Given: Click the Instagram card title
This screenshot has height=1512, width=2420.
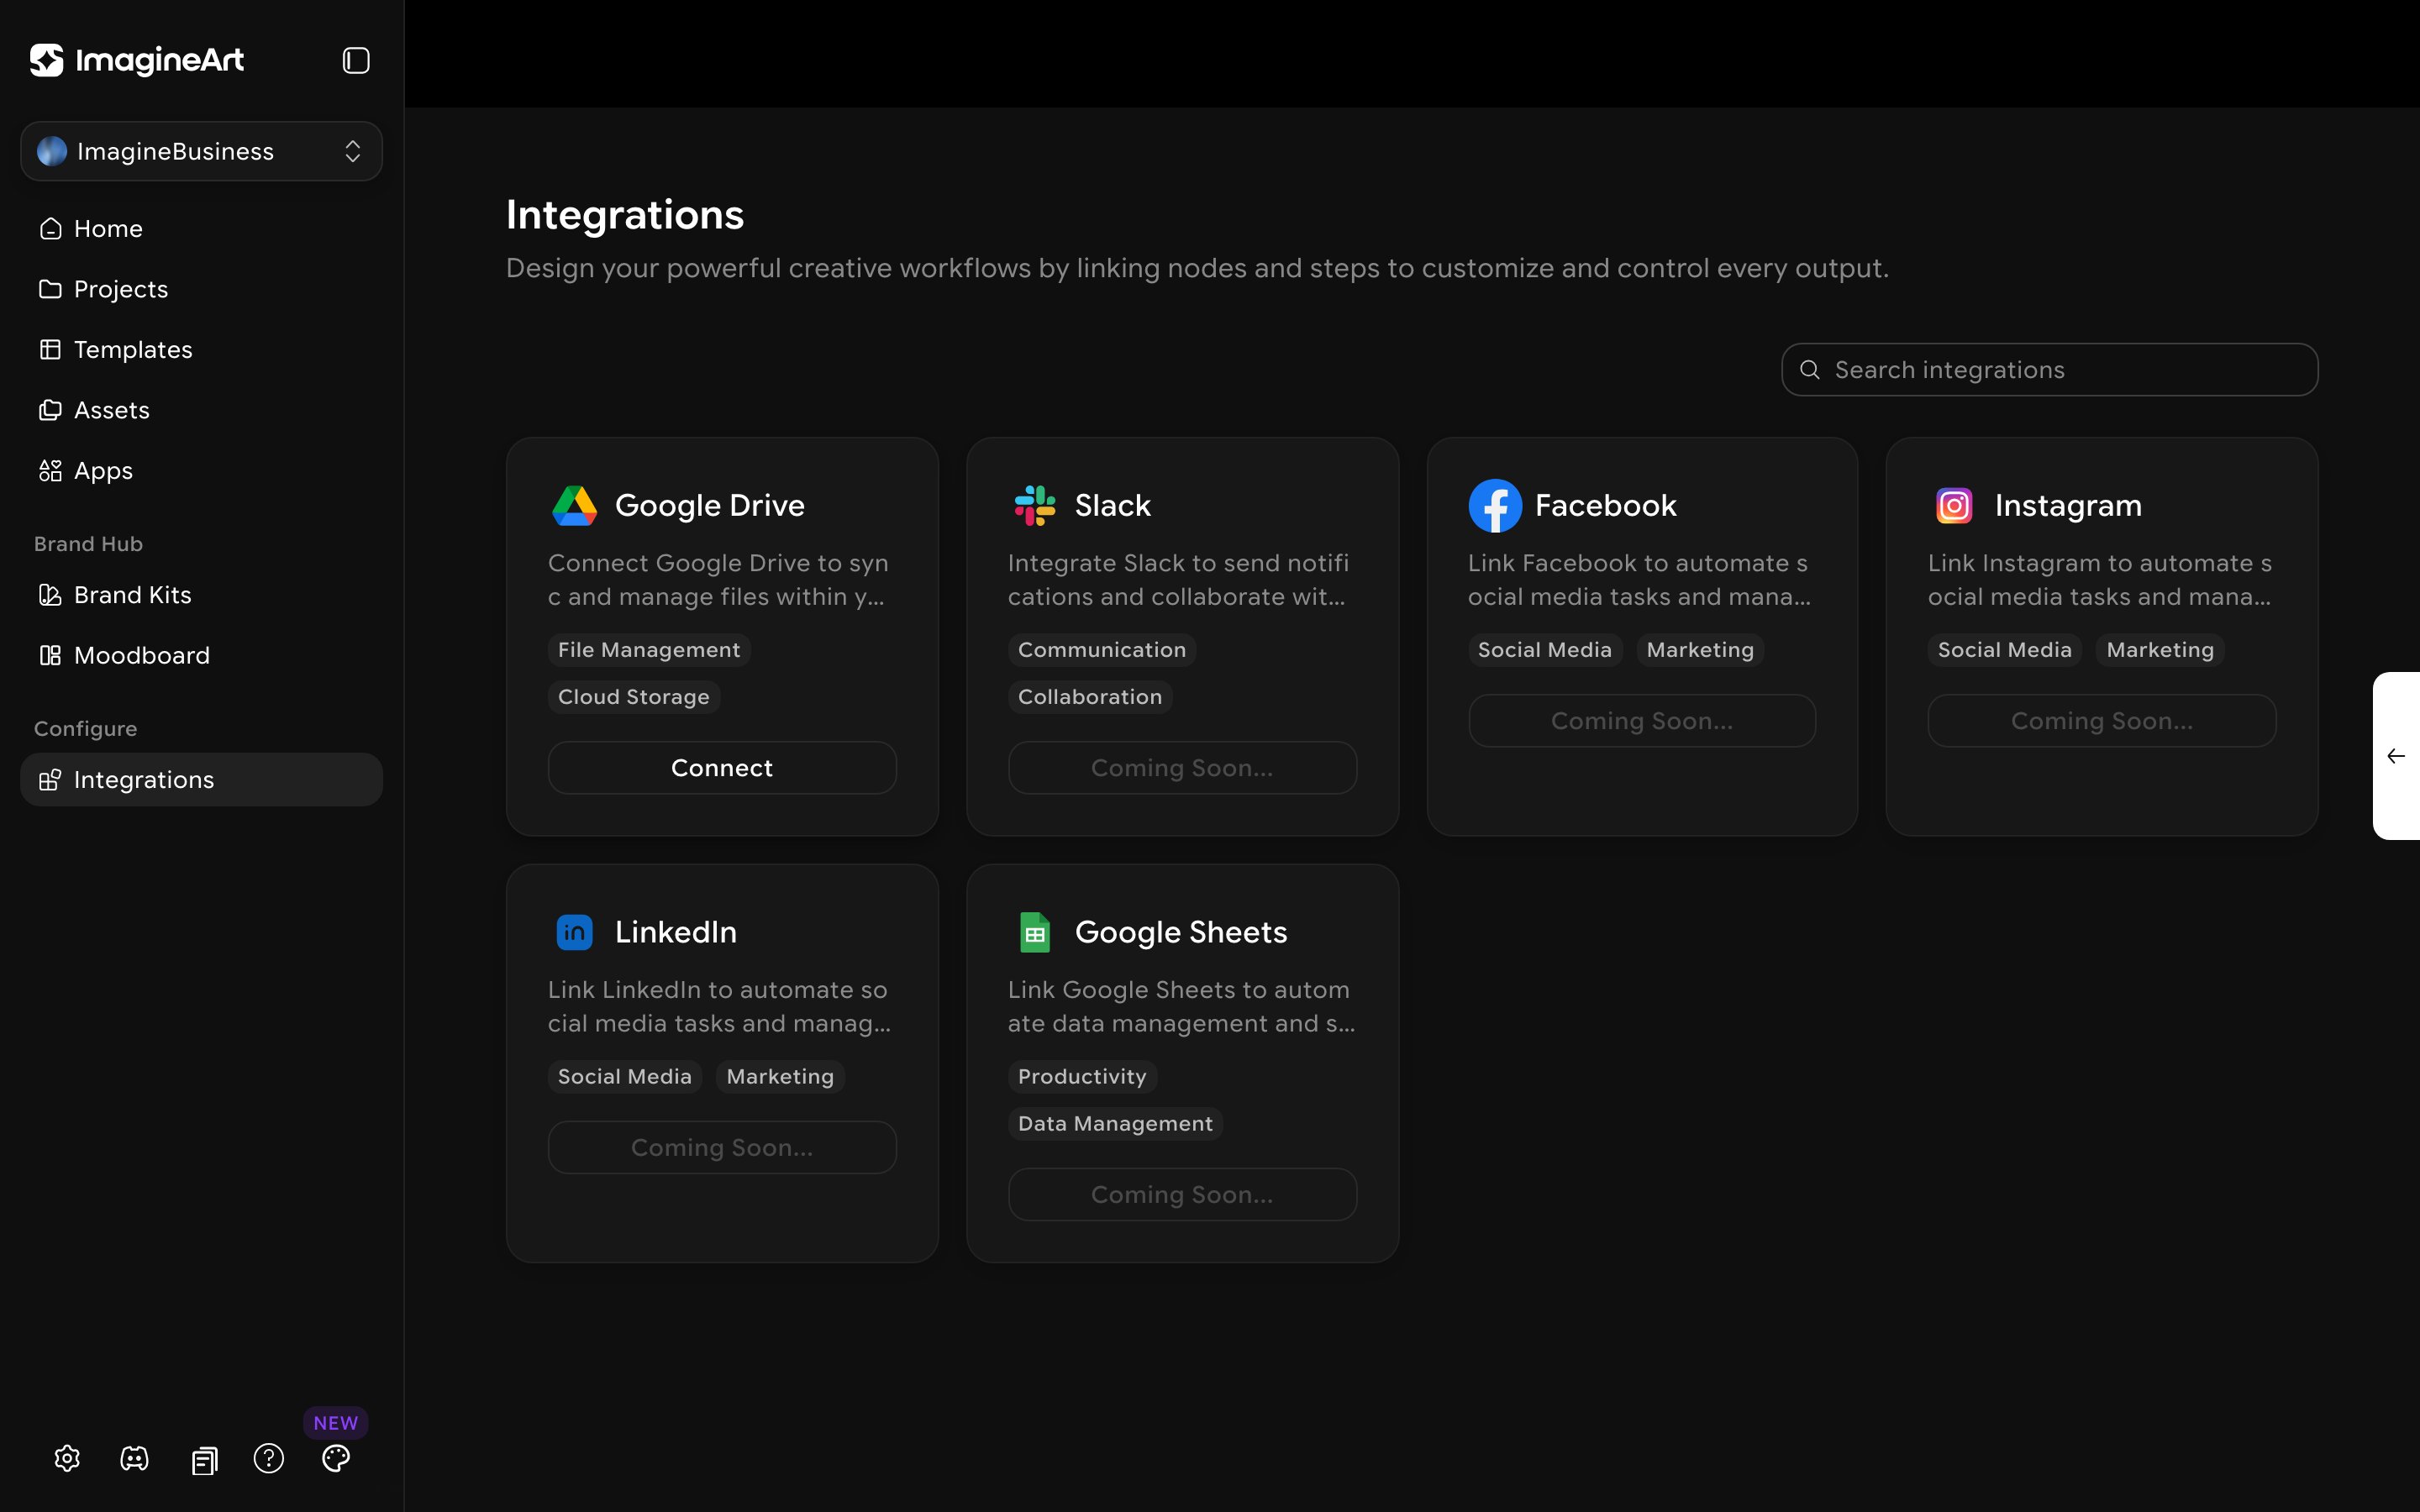Looking at the screenshot, I should pyautogui.click(x=2068, y=506).
